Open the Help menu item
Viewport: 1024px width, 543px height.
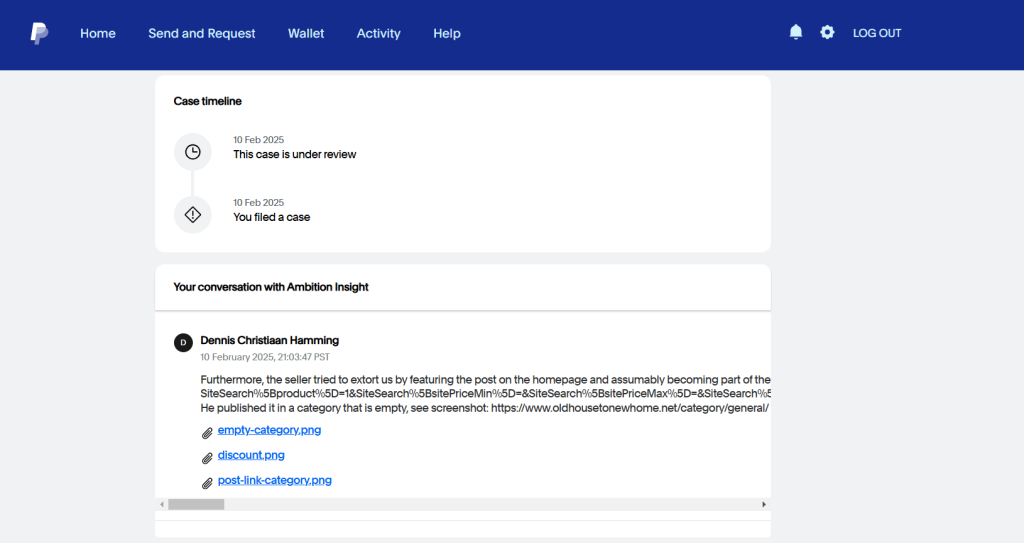[447, 33]
